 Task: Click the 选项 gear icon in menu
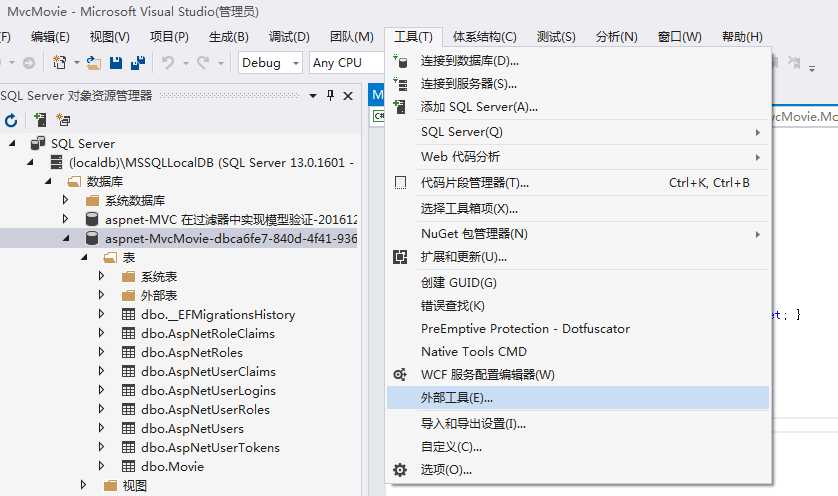pyautogui.click(x=400, y=470)
